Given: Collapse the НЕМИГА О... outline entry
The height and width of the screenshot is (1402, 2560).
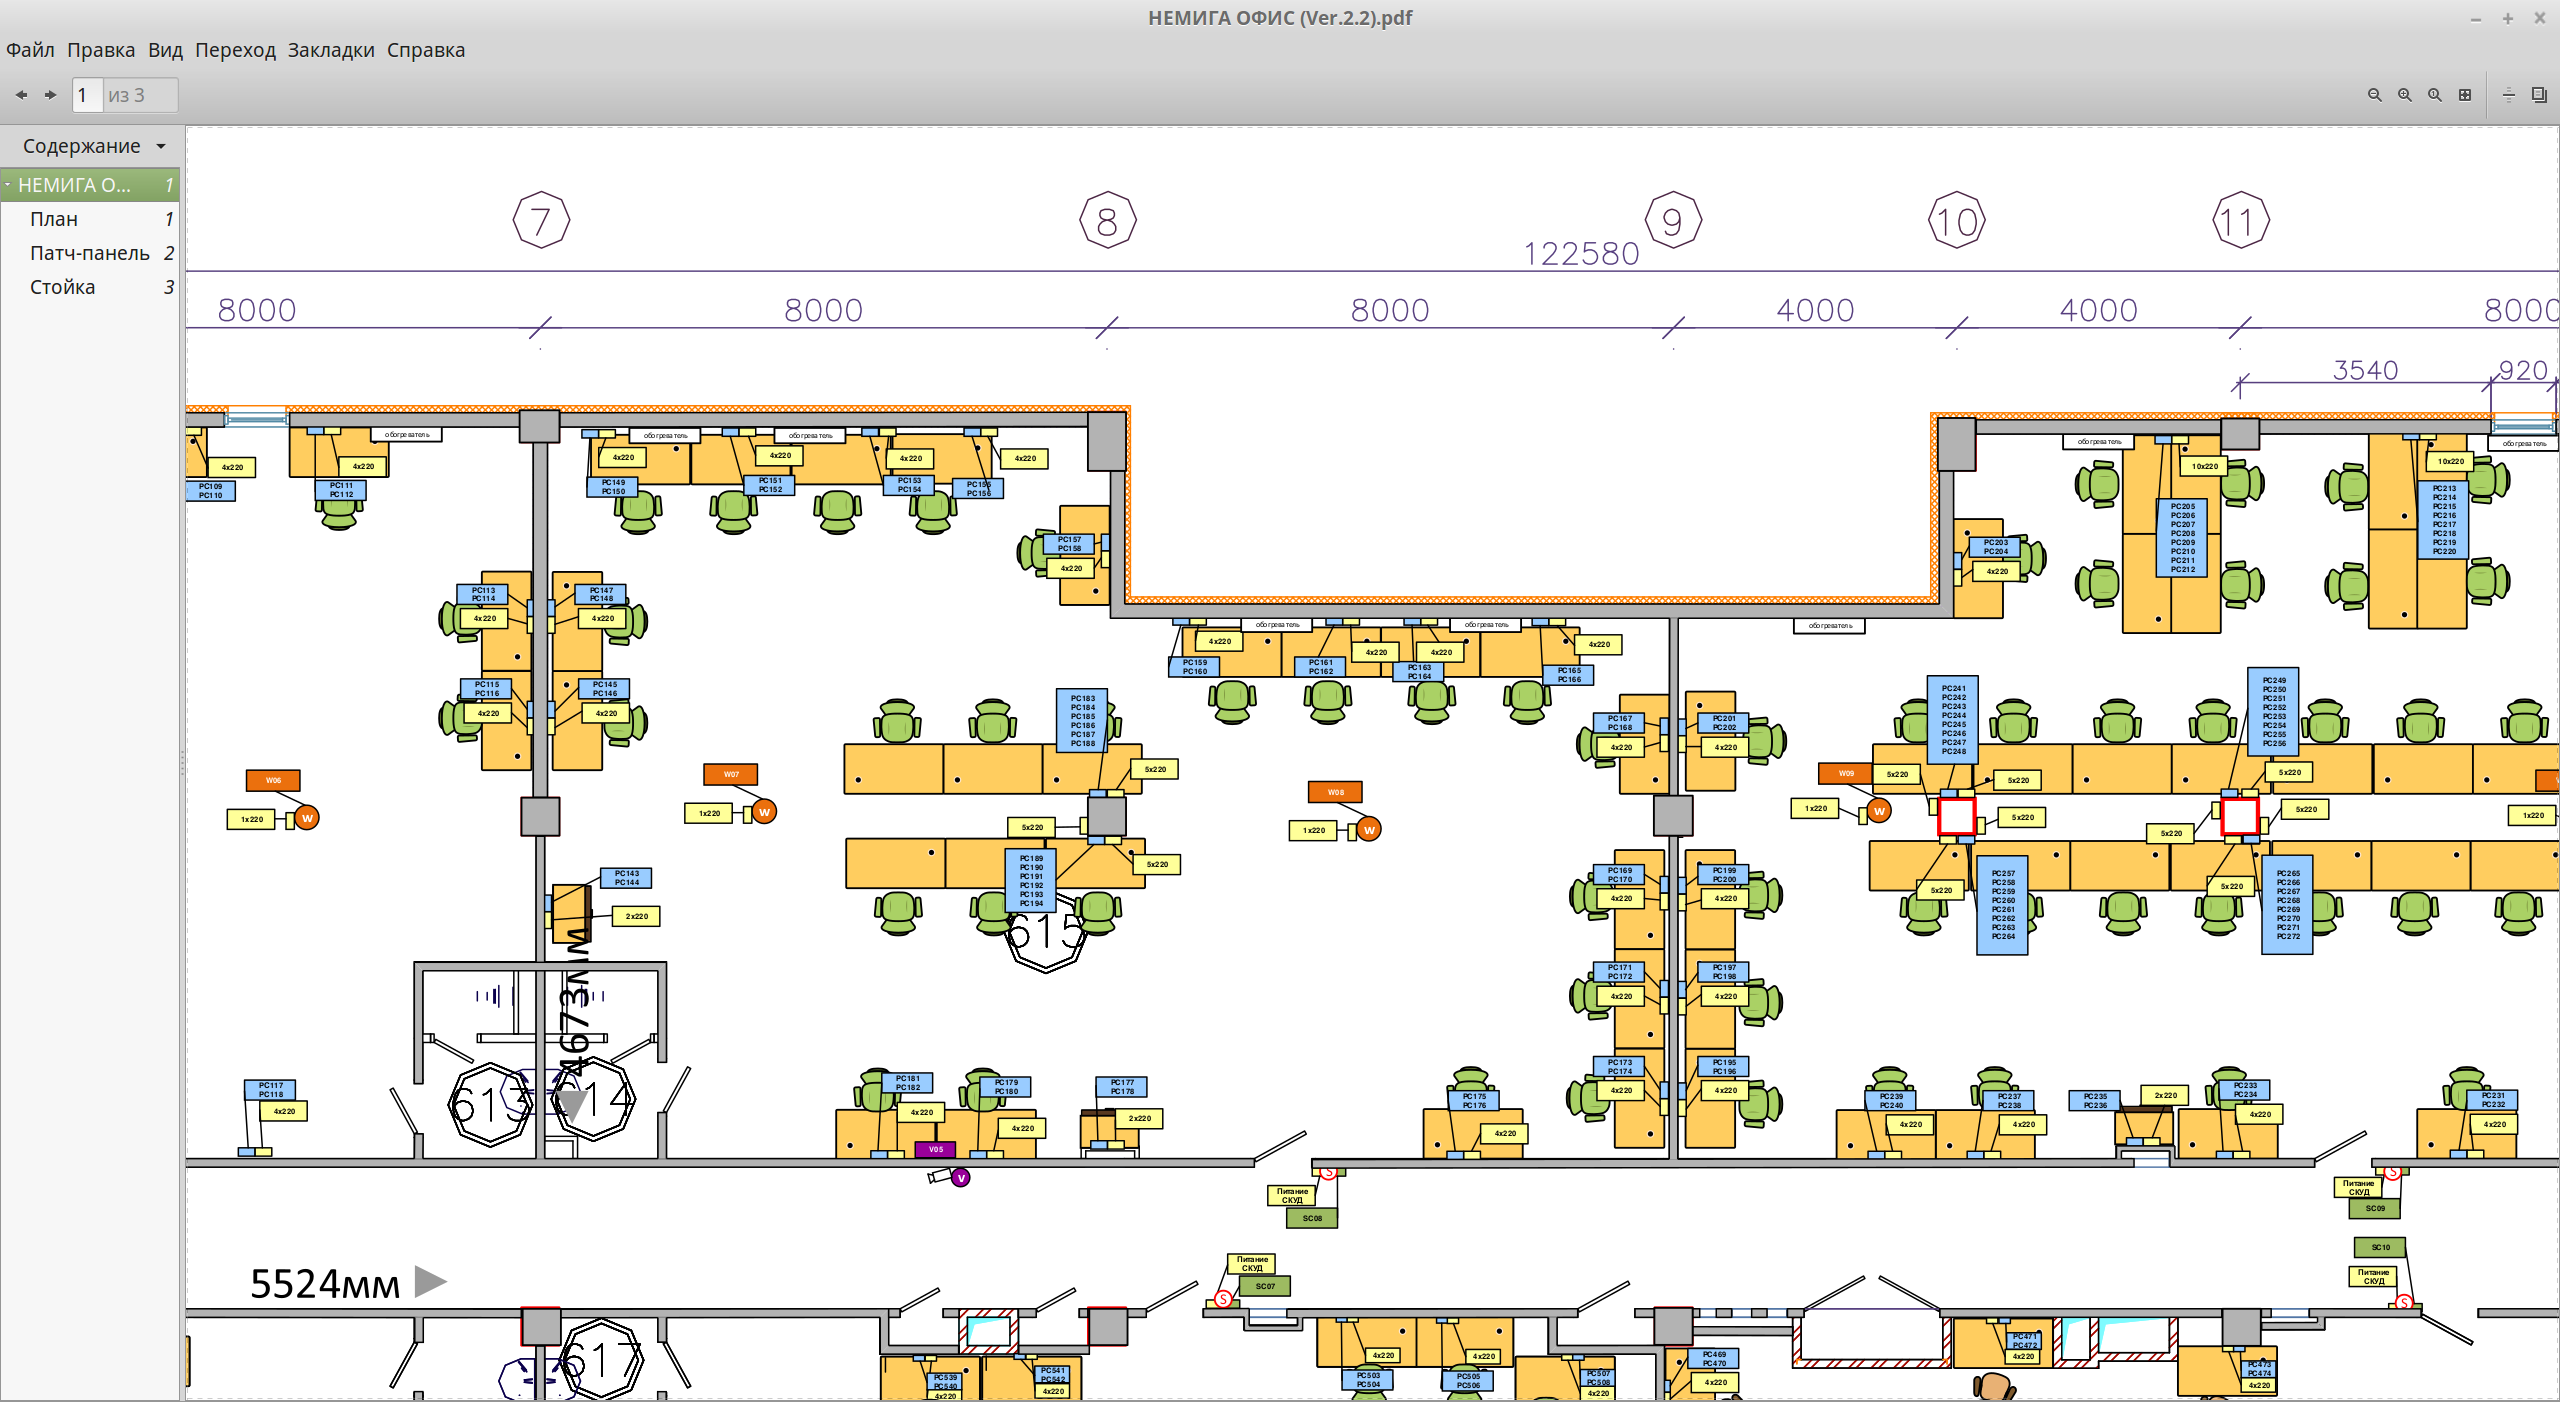Looking at the screenshot, I should [x=8, y=185].
